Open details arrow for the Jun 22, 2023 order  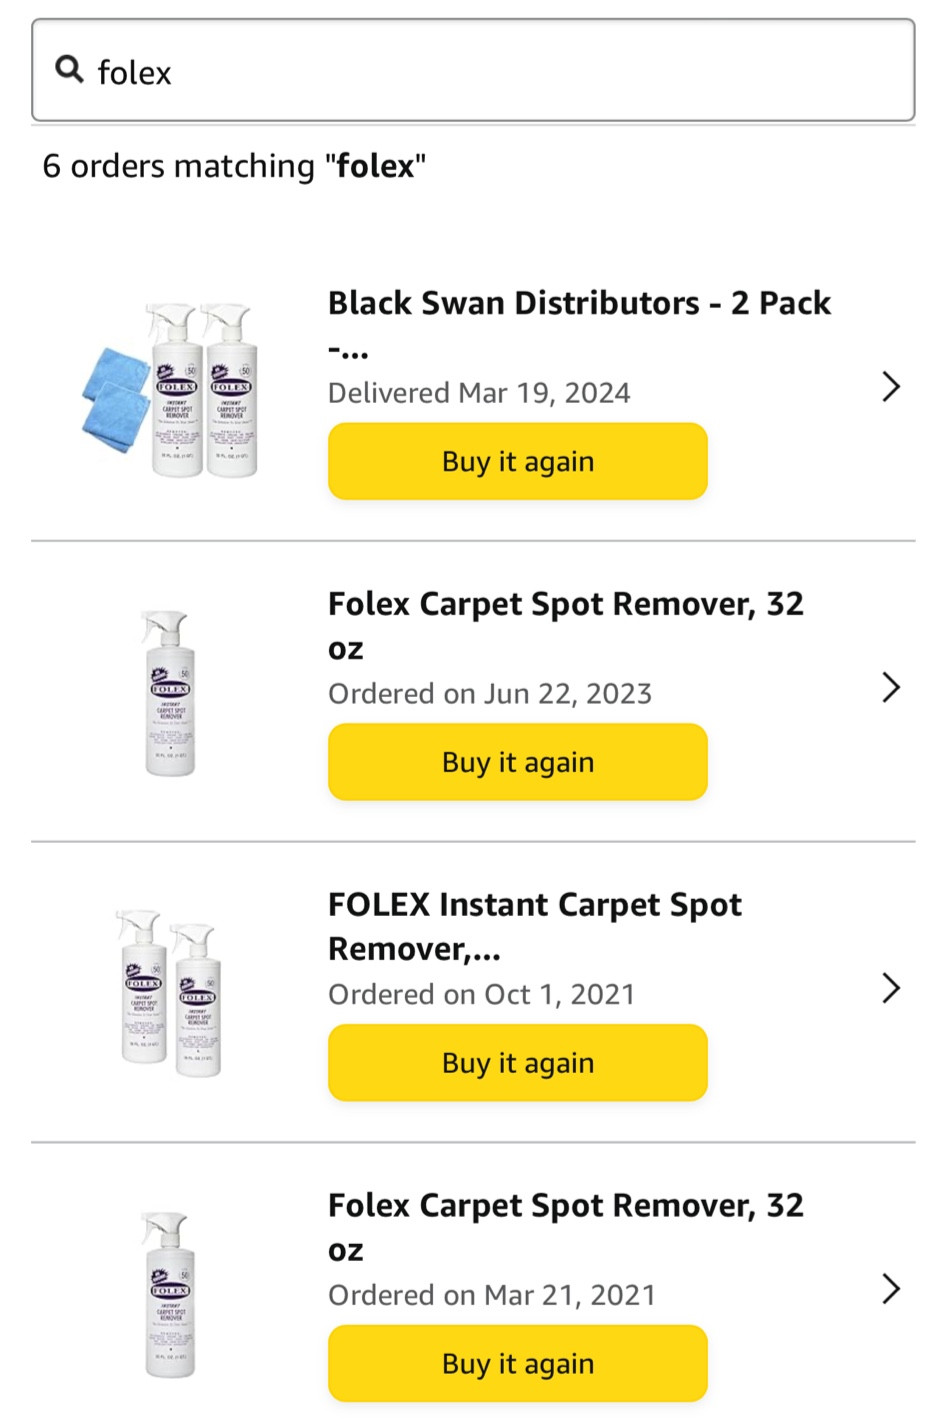point(891,688)
